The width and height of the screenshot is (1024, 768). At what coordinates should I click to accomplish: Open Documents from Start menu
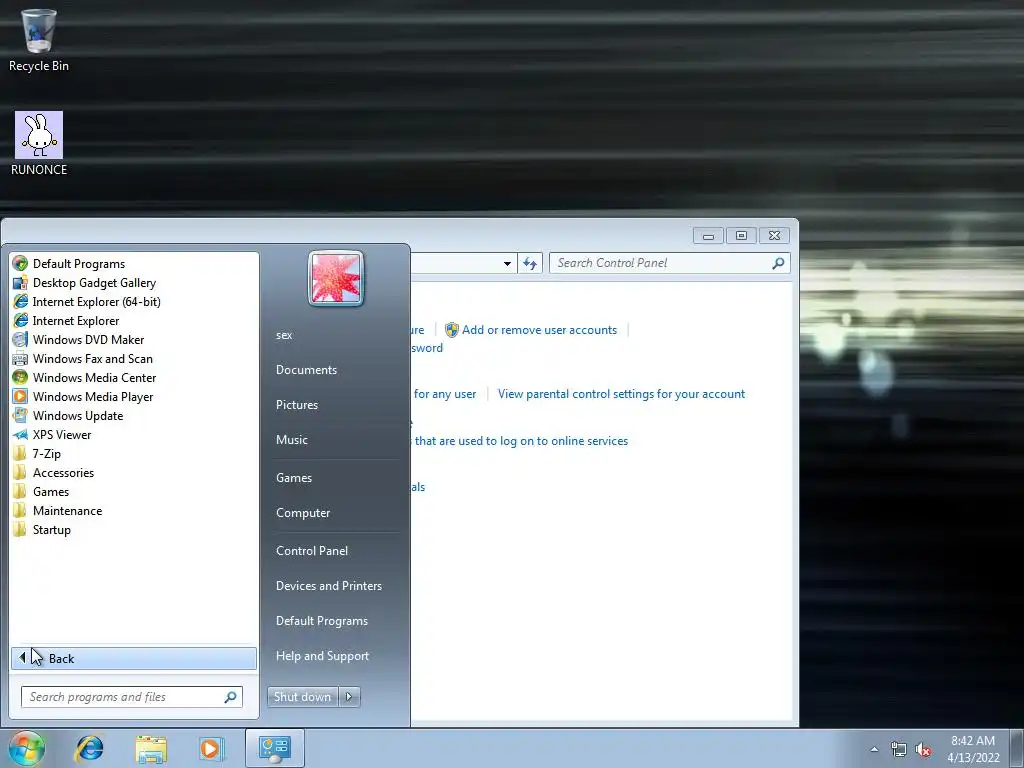click(306, 370)
